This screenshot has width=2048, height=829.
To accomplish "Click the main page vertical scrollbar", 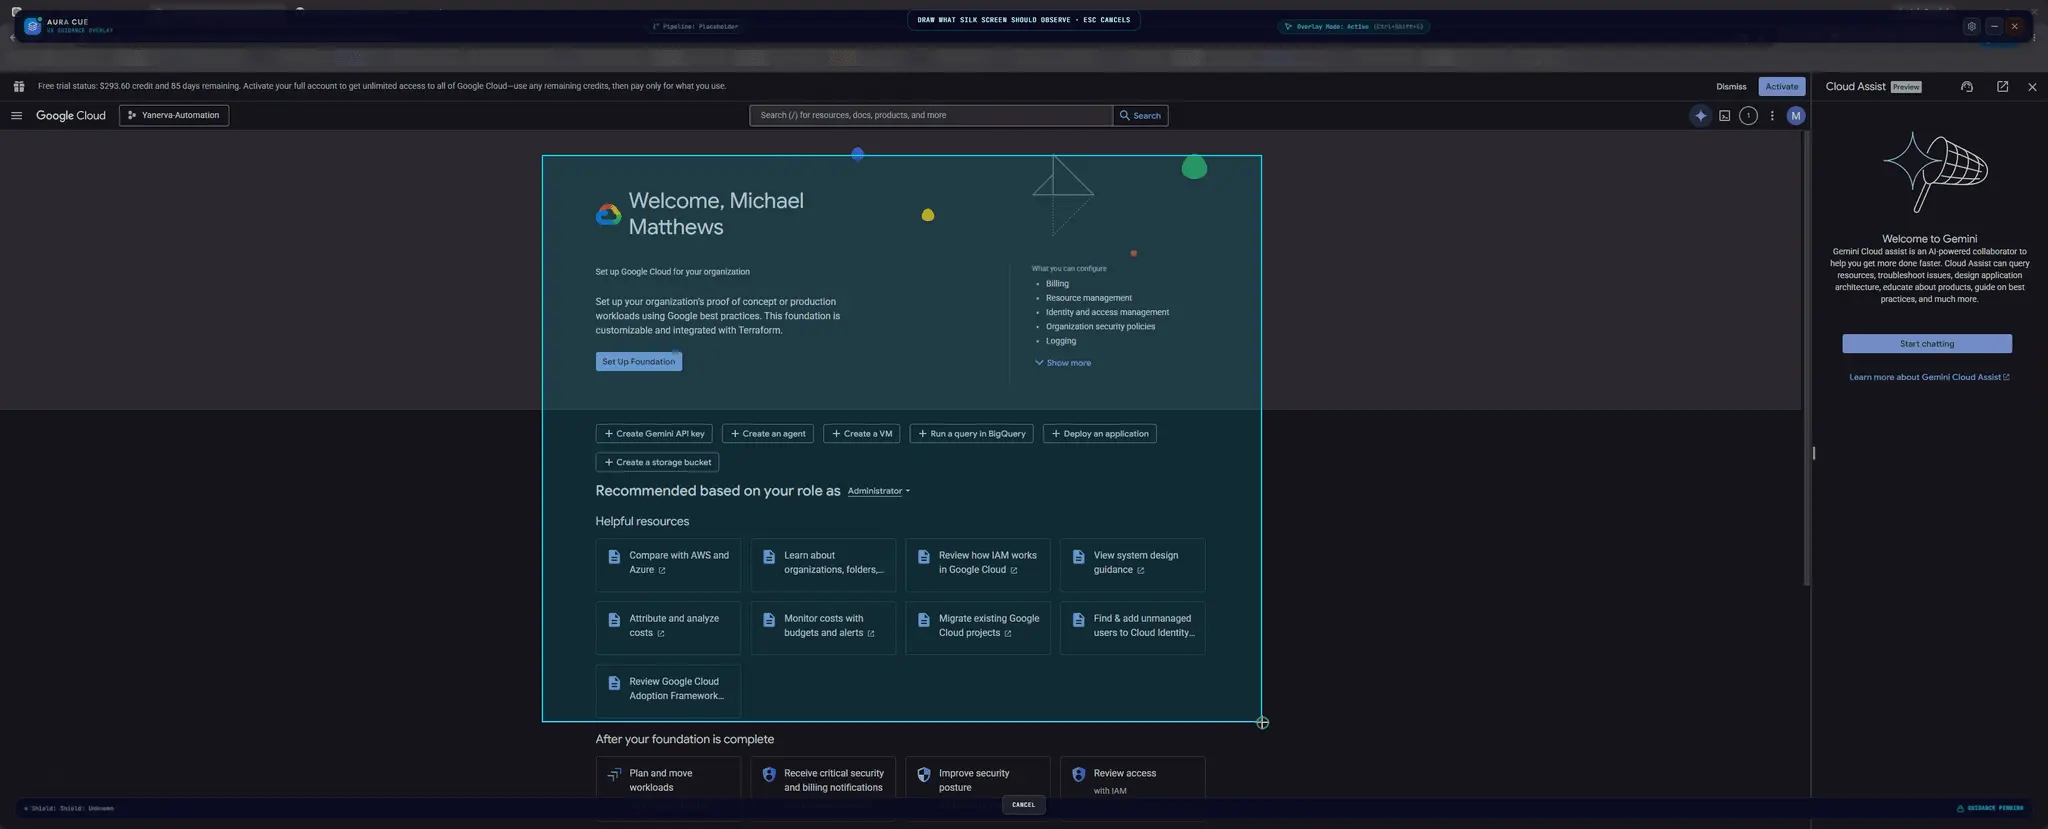I will tap(1806, 358).
